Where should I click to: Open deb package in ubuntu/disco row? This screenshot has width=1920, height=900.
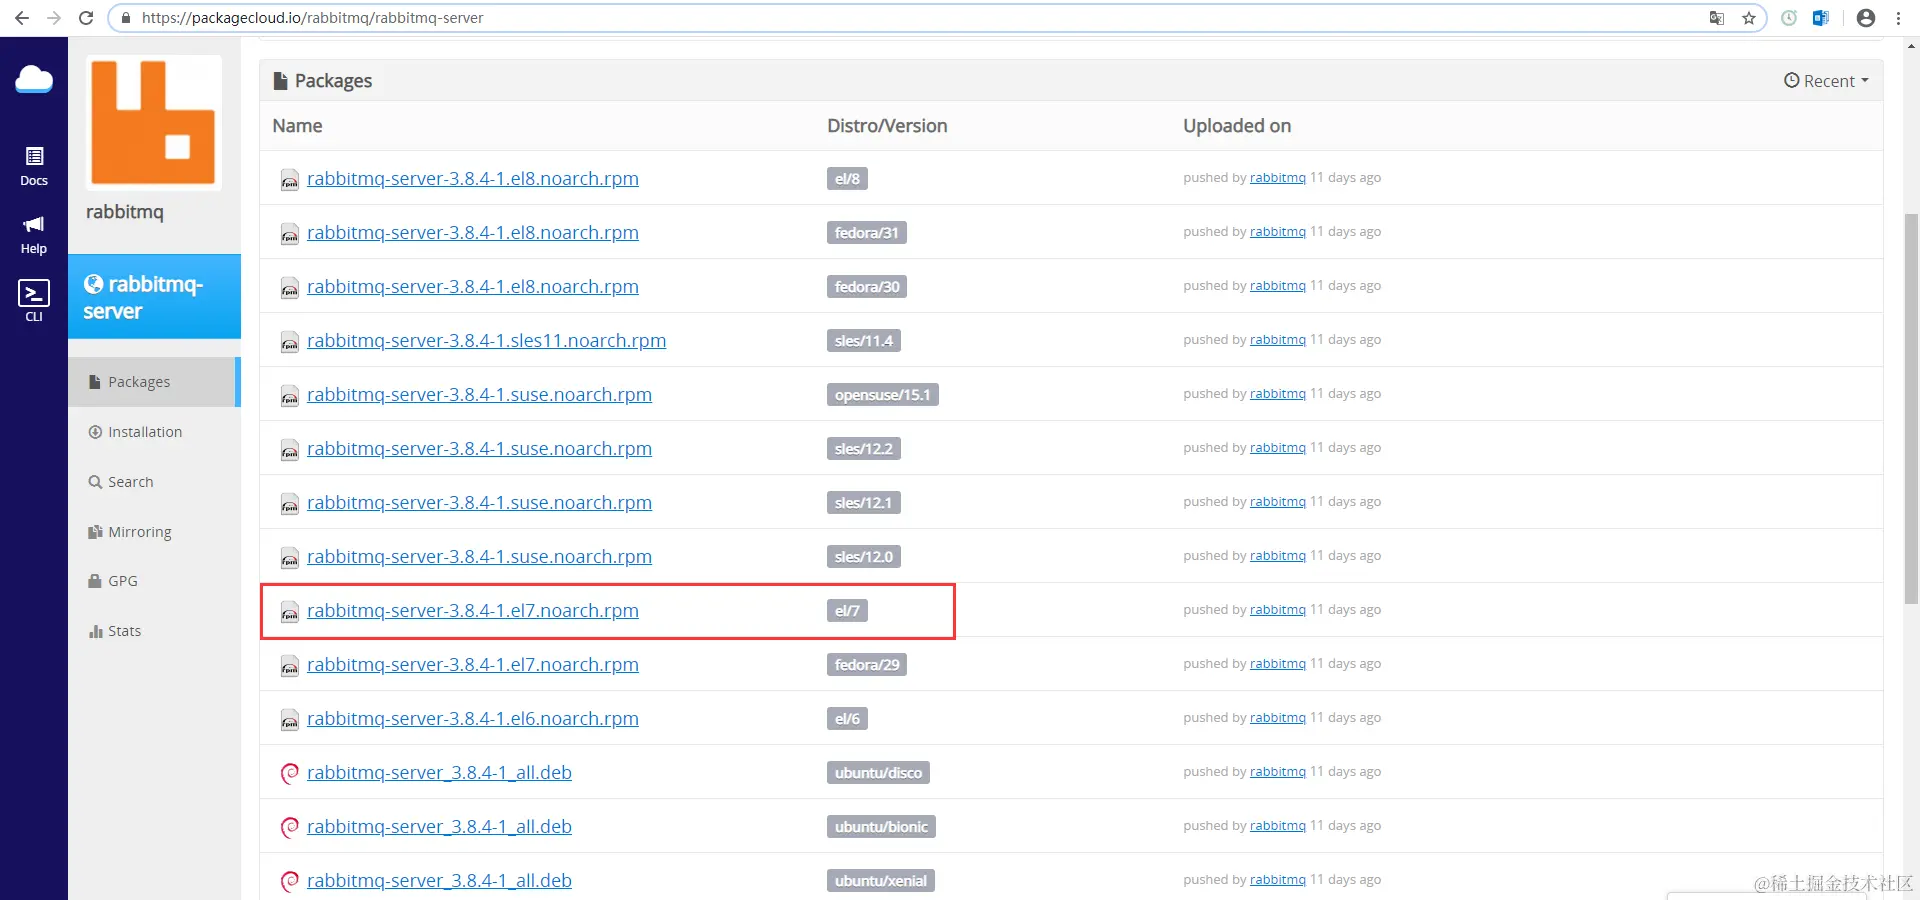(x=439, y=773)
